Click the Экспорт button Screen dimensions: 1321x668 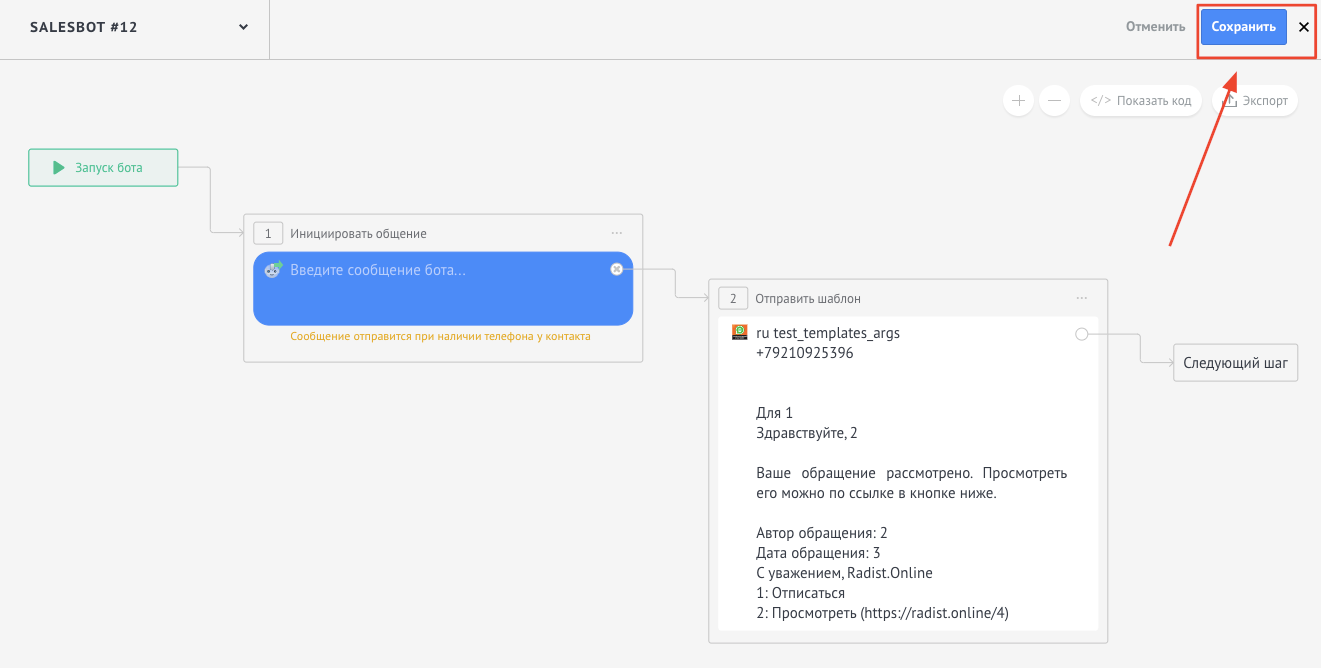pyautogui.click(x=1255, y=100)
